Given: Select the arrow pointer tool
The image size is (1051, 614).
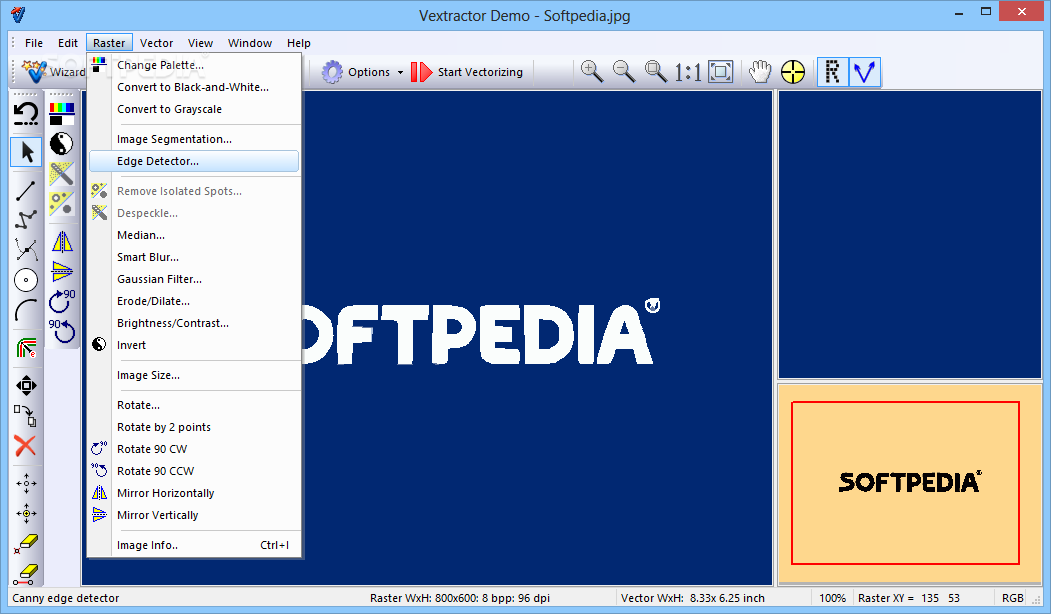Looking at the screenshot, I should (26, 152).
